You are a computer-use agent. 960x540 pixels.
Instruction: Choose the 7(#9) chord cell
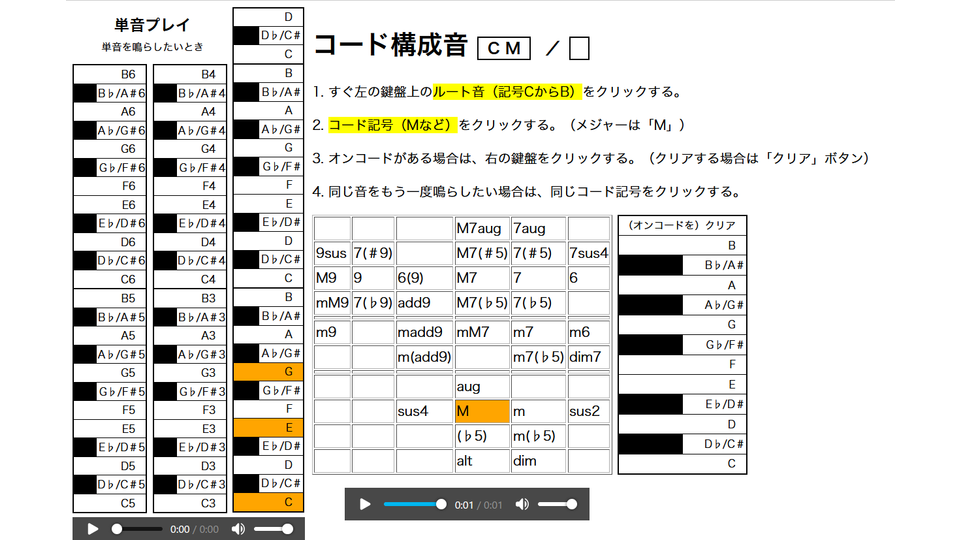373,253
